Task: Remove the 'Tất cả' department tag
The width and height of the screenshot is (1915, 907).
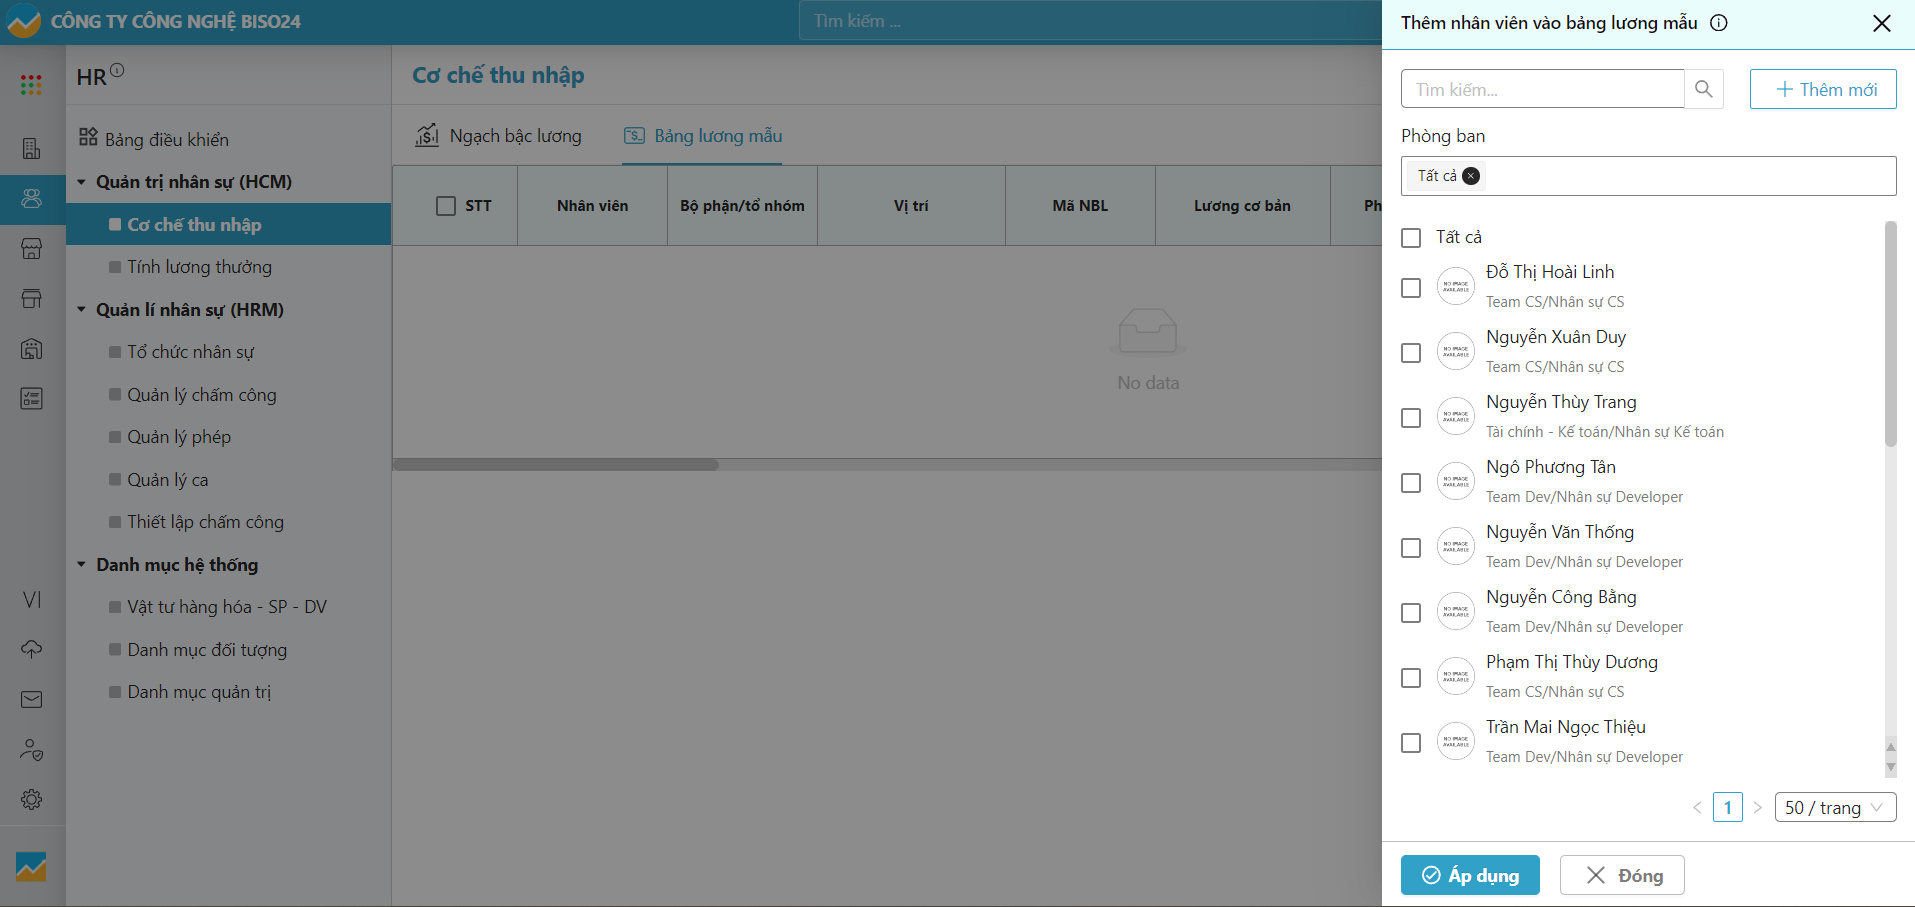Action: point(1471,176)
